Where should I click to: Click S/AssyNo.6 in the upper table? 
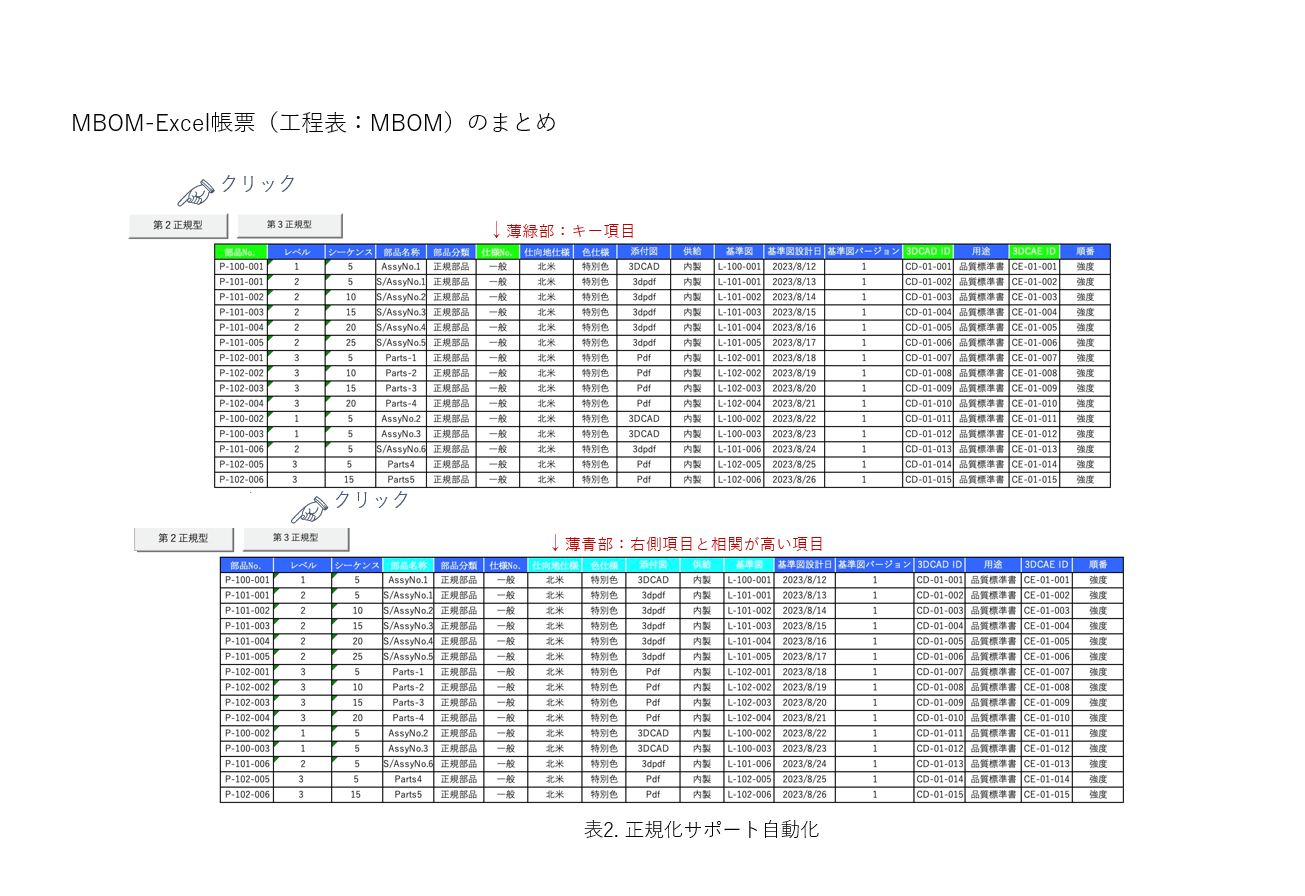401,449
